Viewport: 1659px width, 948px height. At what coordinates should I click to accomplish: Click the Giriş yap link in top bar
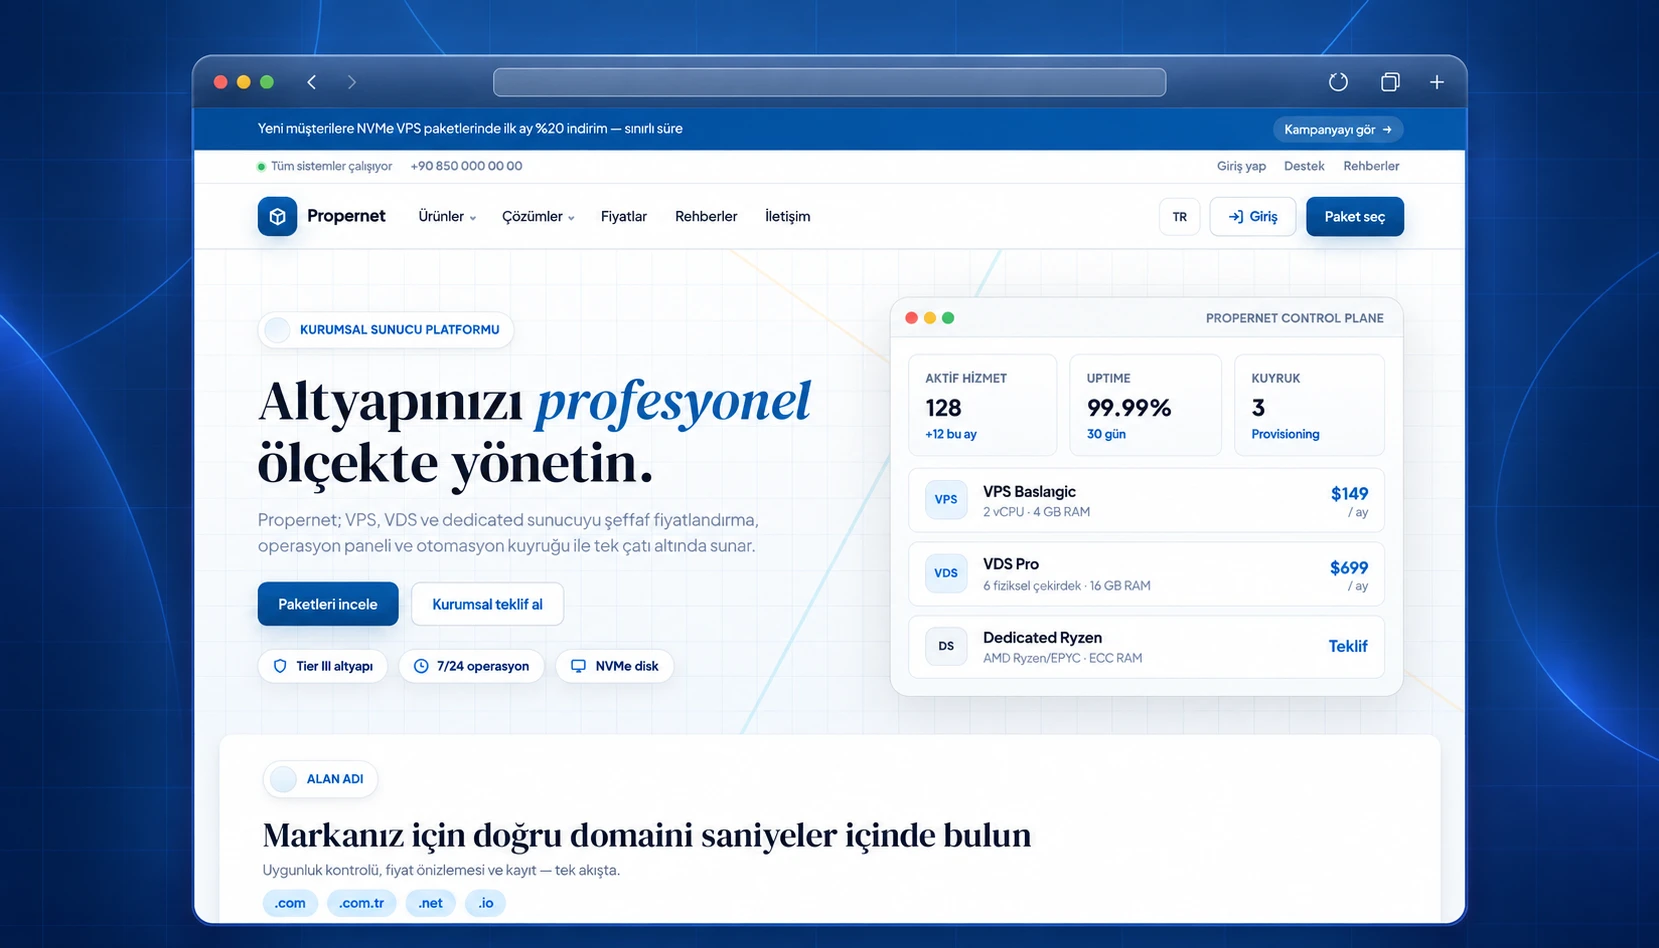click(x=1241, y=166)
